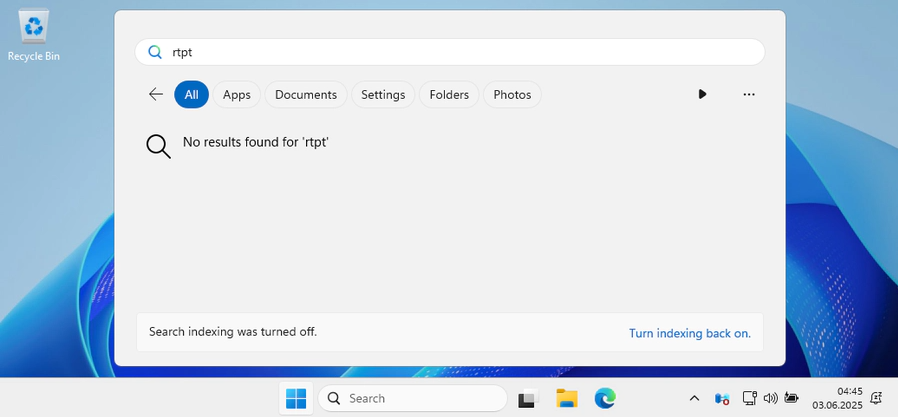
Task: Show only Folders results
Action: (449, 94)
